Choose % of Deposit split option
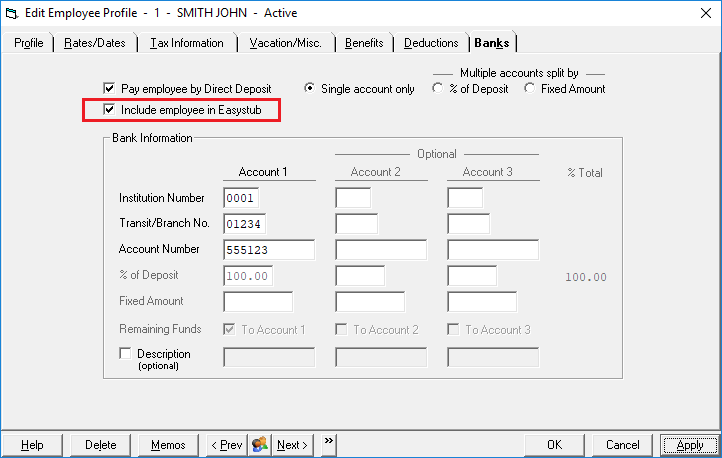This screenshot has width=722, height=458. (437, 88)
